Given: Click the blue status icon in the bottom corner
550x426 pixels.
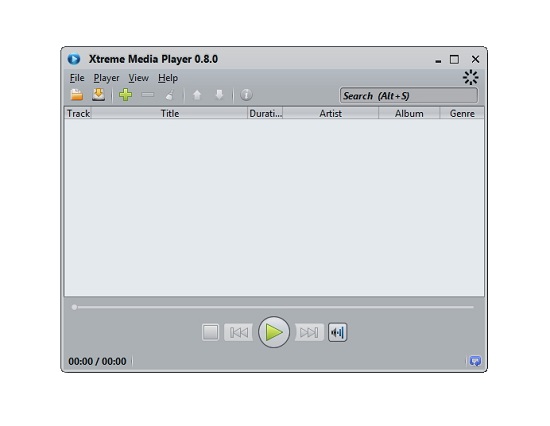Looking at the screenshot, I should point(475,361).
